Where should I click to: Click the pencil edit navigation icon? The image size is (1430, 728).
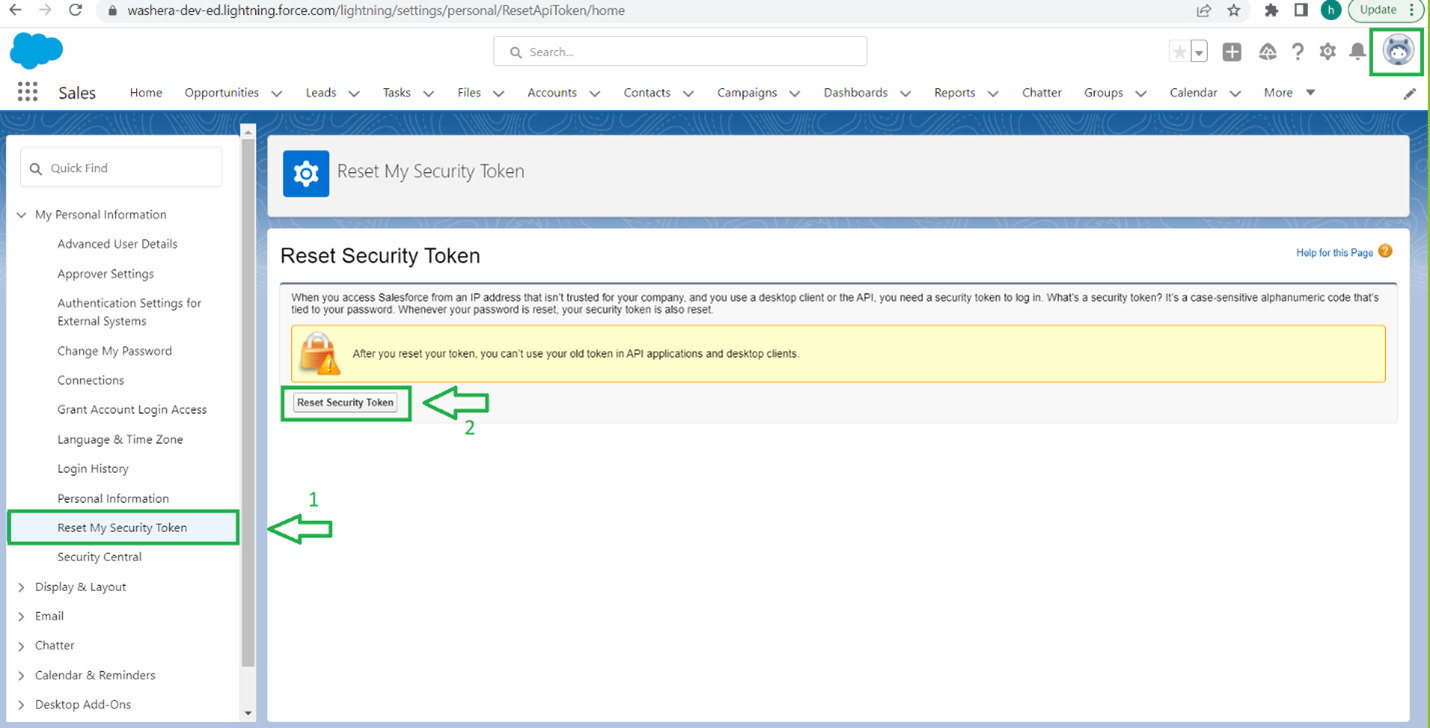(x=1410, y=93)
